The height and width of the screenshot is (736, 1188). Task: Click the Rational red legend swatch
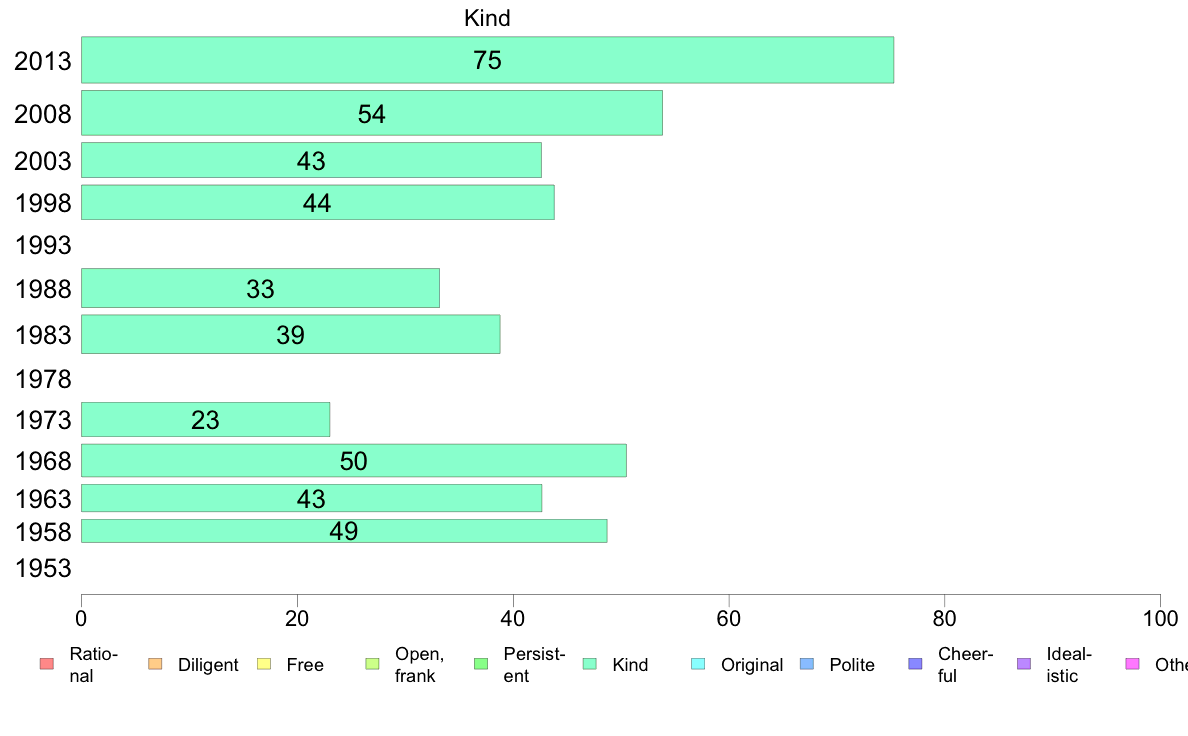point(47,664)
